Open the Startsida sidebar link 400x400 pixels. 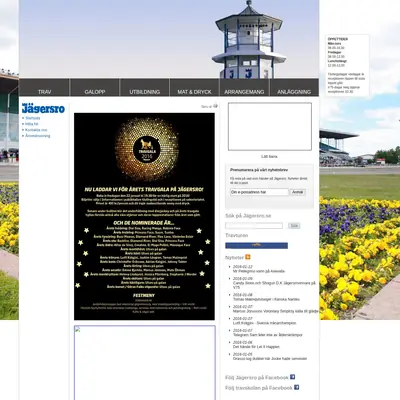coord(33,118)
